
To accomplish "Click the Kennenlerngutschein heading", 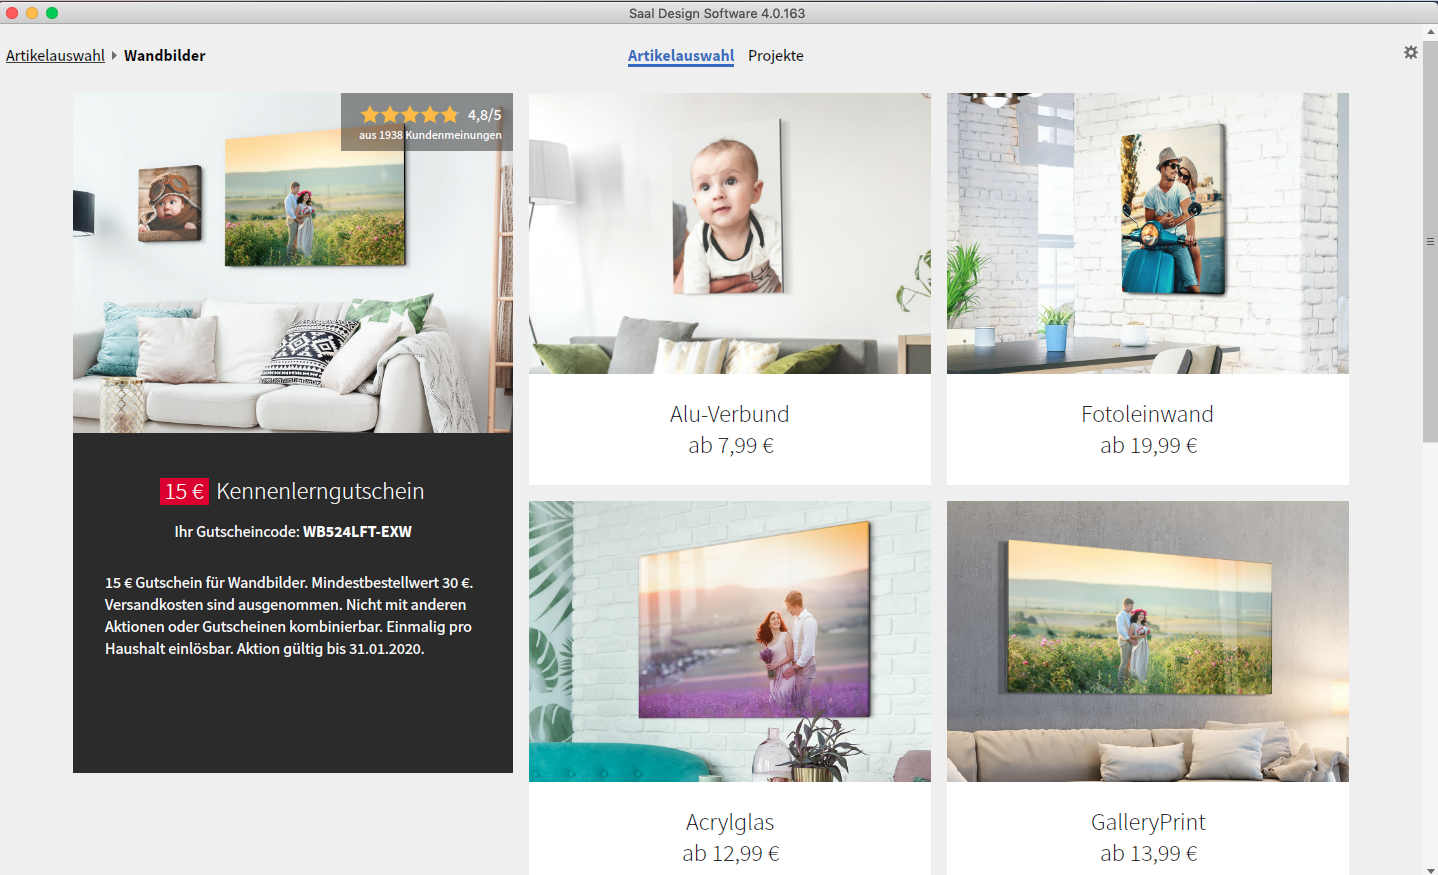I will [320, 491].
